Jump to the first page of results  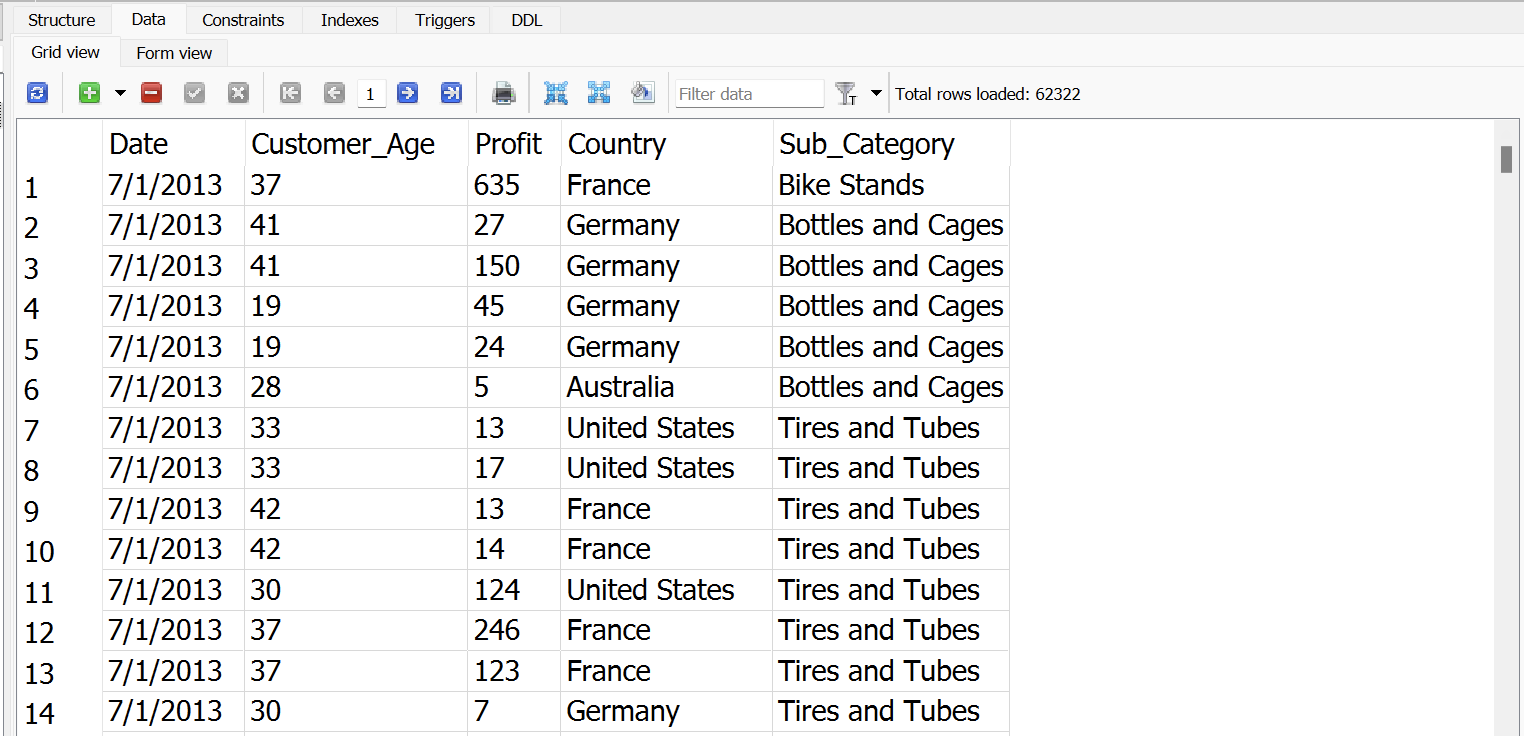pos(290,92)
